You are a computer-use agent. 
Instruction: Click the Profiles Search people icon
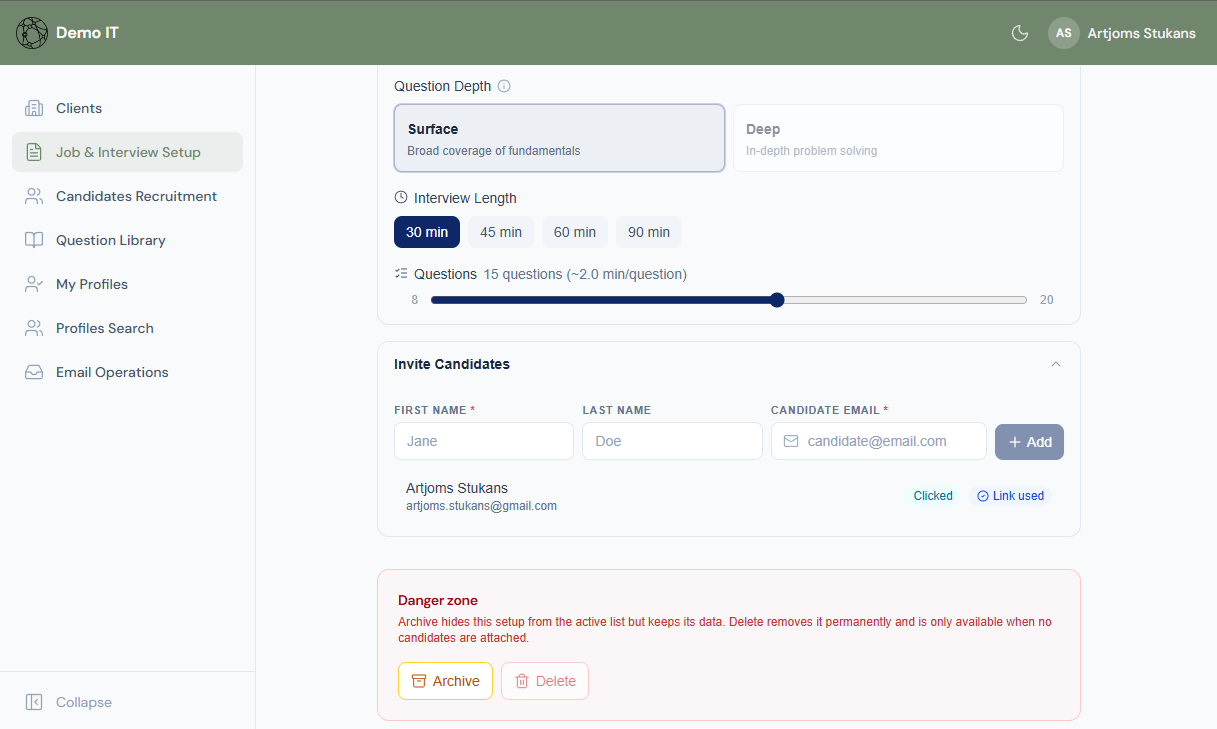pos(34,328)
